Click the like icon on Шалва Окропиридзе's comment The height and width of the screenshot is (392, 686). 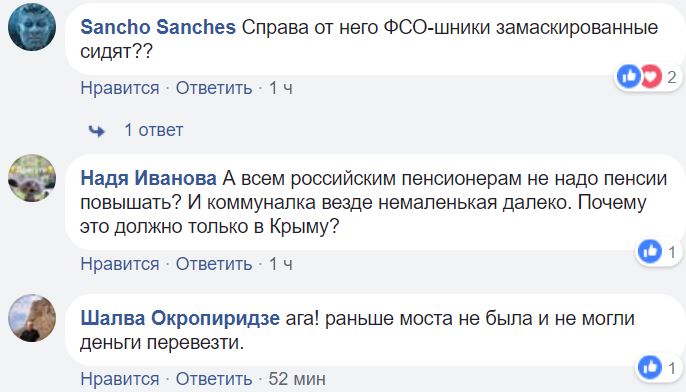point(650,368)
